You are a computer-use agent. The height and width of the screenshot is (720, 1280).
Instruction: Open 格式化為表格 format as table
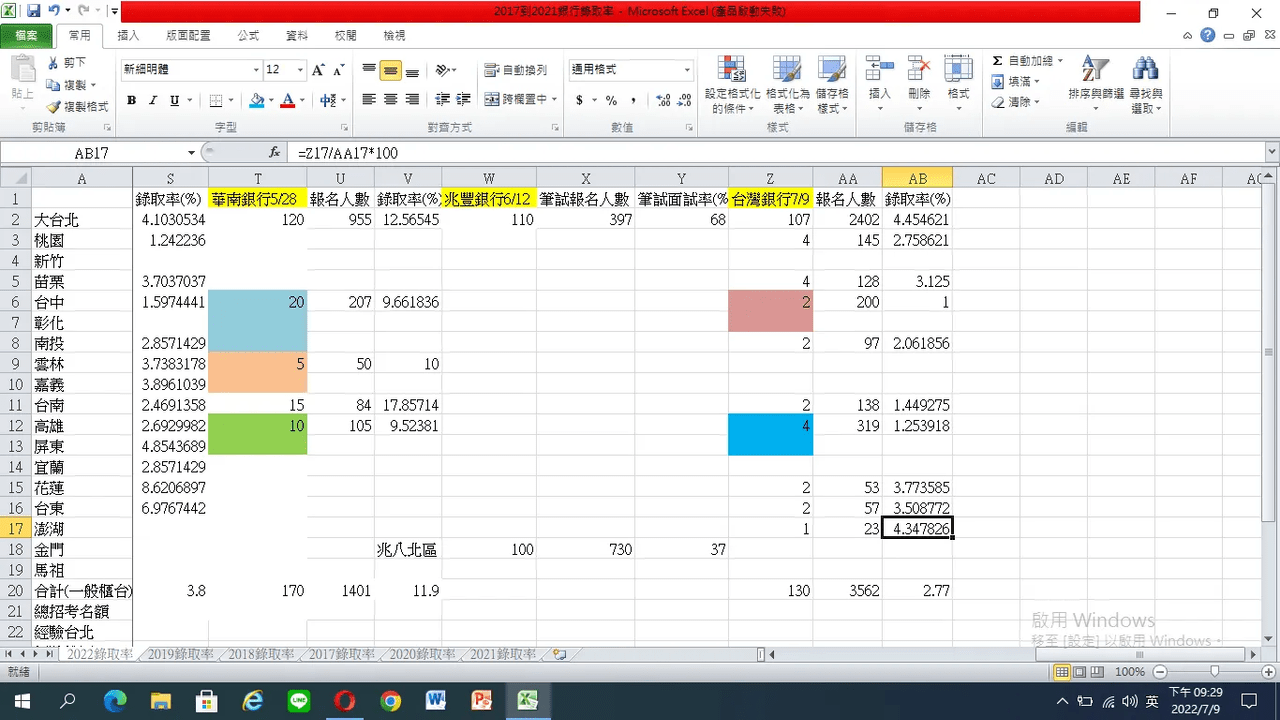point(787,85)
